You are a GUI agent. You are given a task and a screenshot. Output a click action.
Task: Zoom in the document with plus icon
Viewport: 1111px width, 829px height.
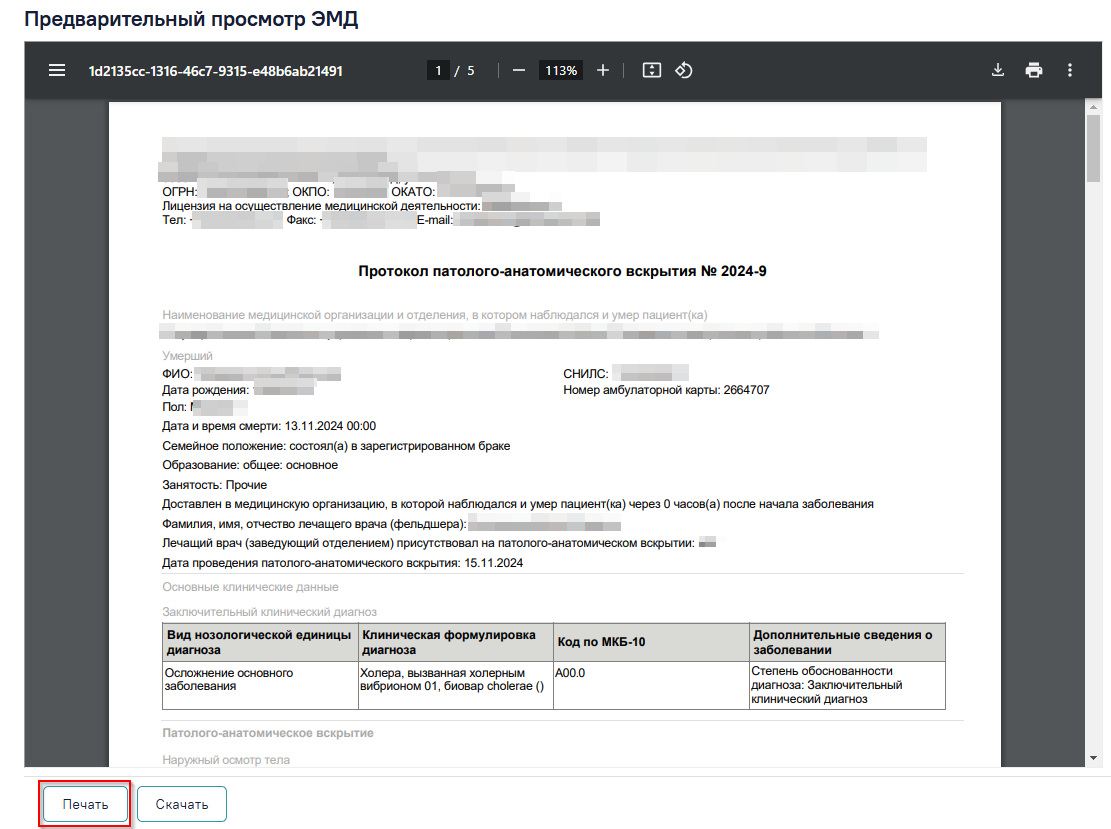[x=603, y=70]
